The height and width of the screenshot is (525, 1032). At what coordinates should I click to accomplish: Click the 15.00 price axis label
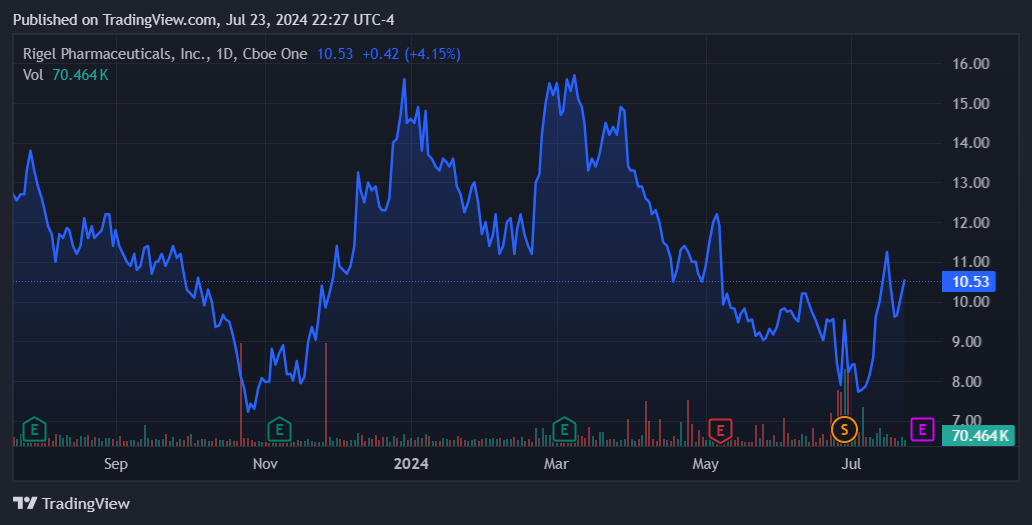point(971,103)
